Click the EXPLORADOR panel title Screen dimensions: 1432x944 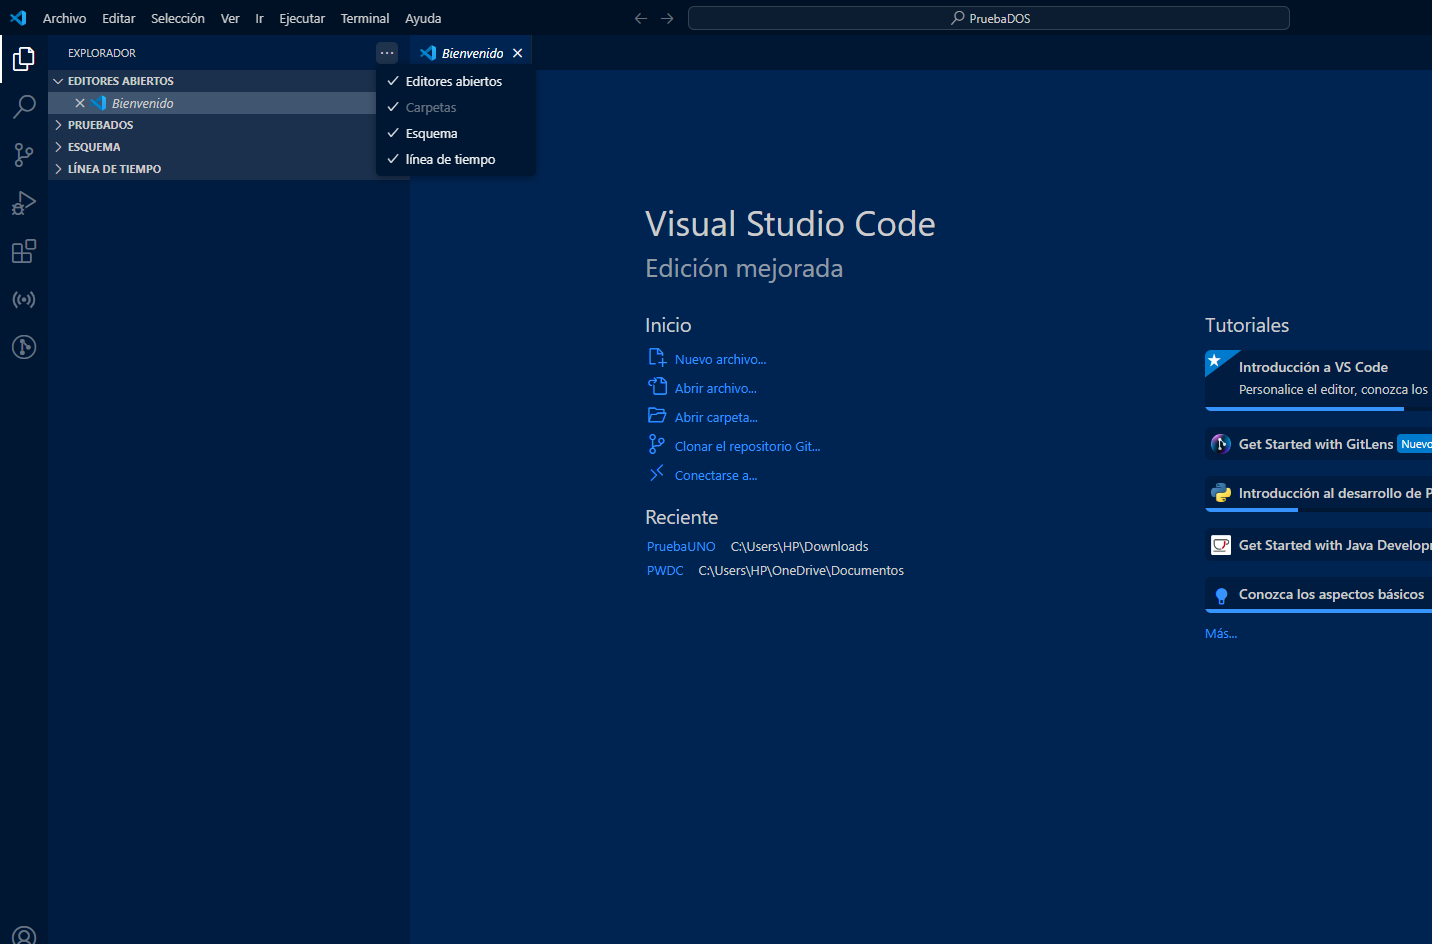click(102, 53)
